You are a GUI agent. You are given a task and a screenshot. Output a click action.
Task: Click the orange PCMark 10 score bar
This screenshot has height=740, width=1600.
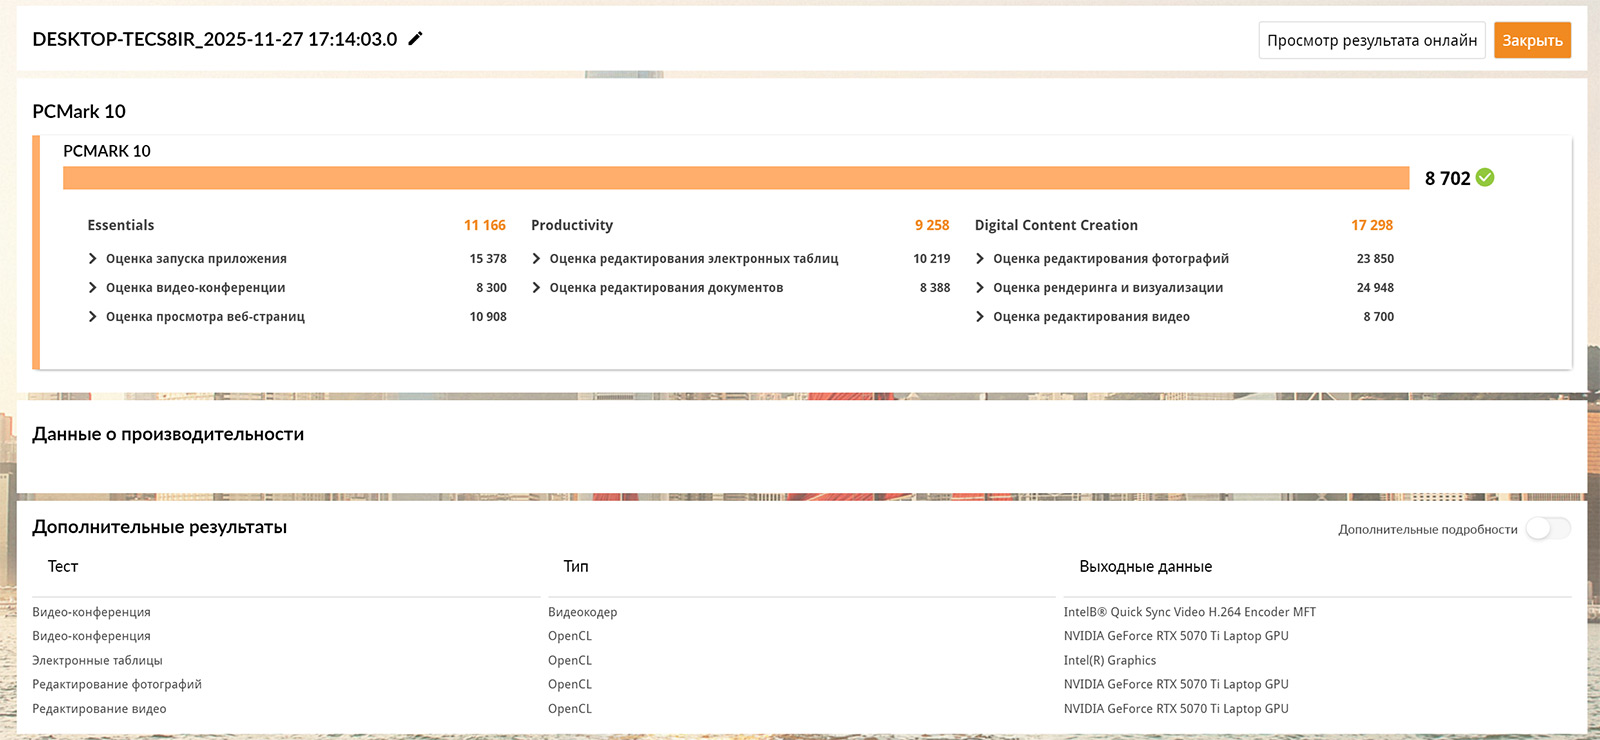[x=735, y=178]
